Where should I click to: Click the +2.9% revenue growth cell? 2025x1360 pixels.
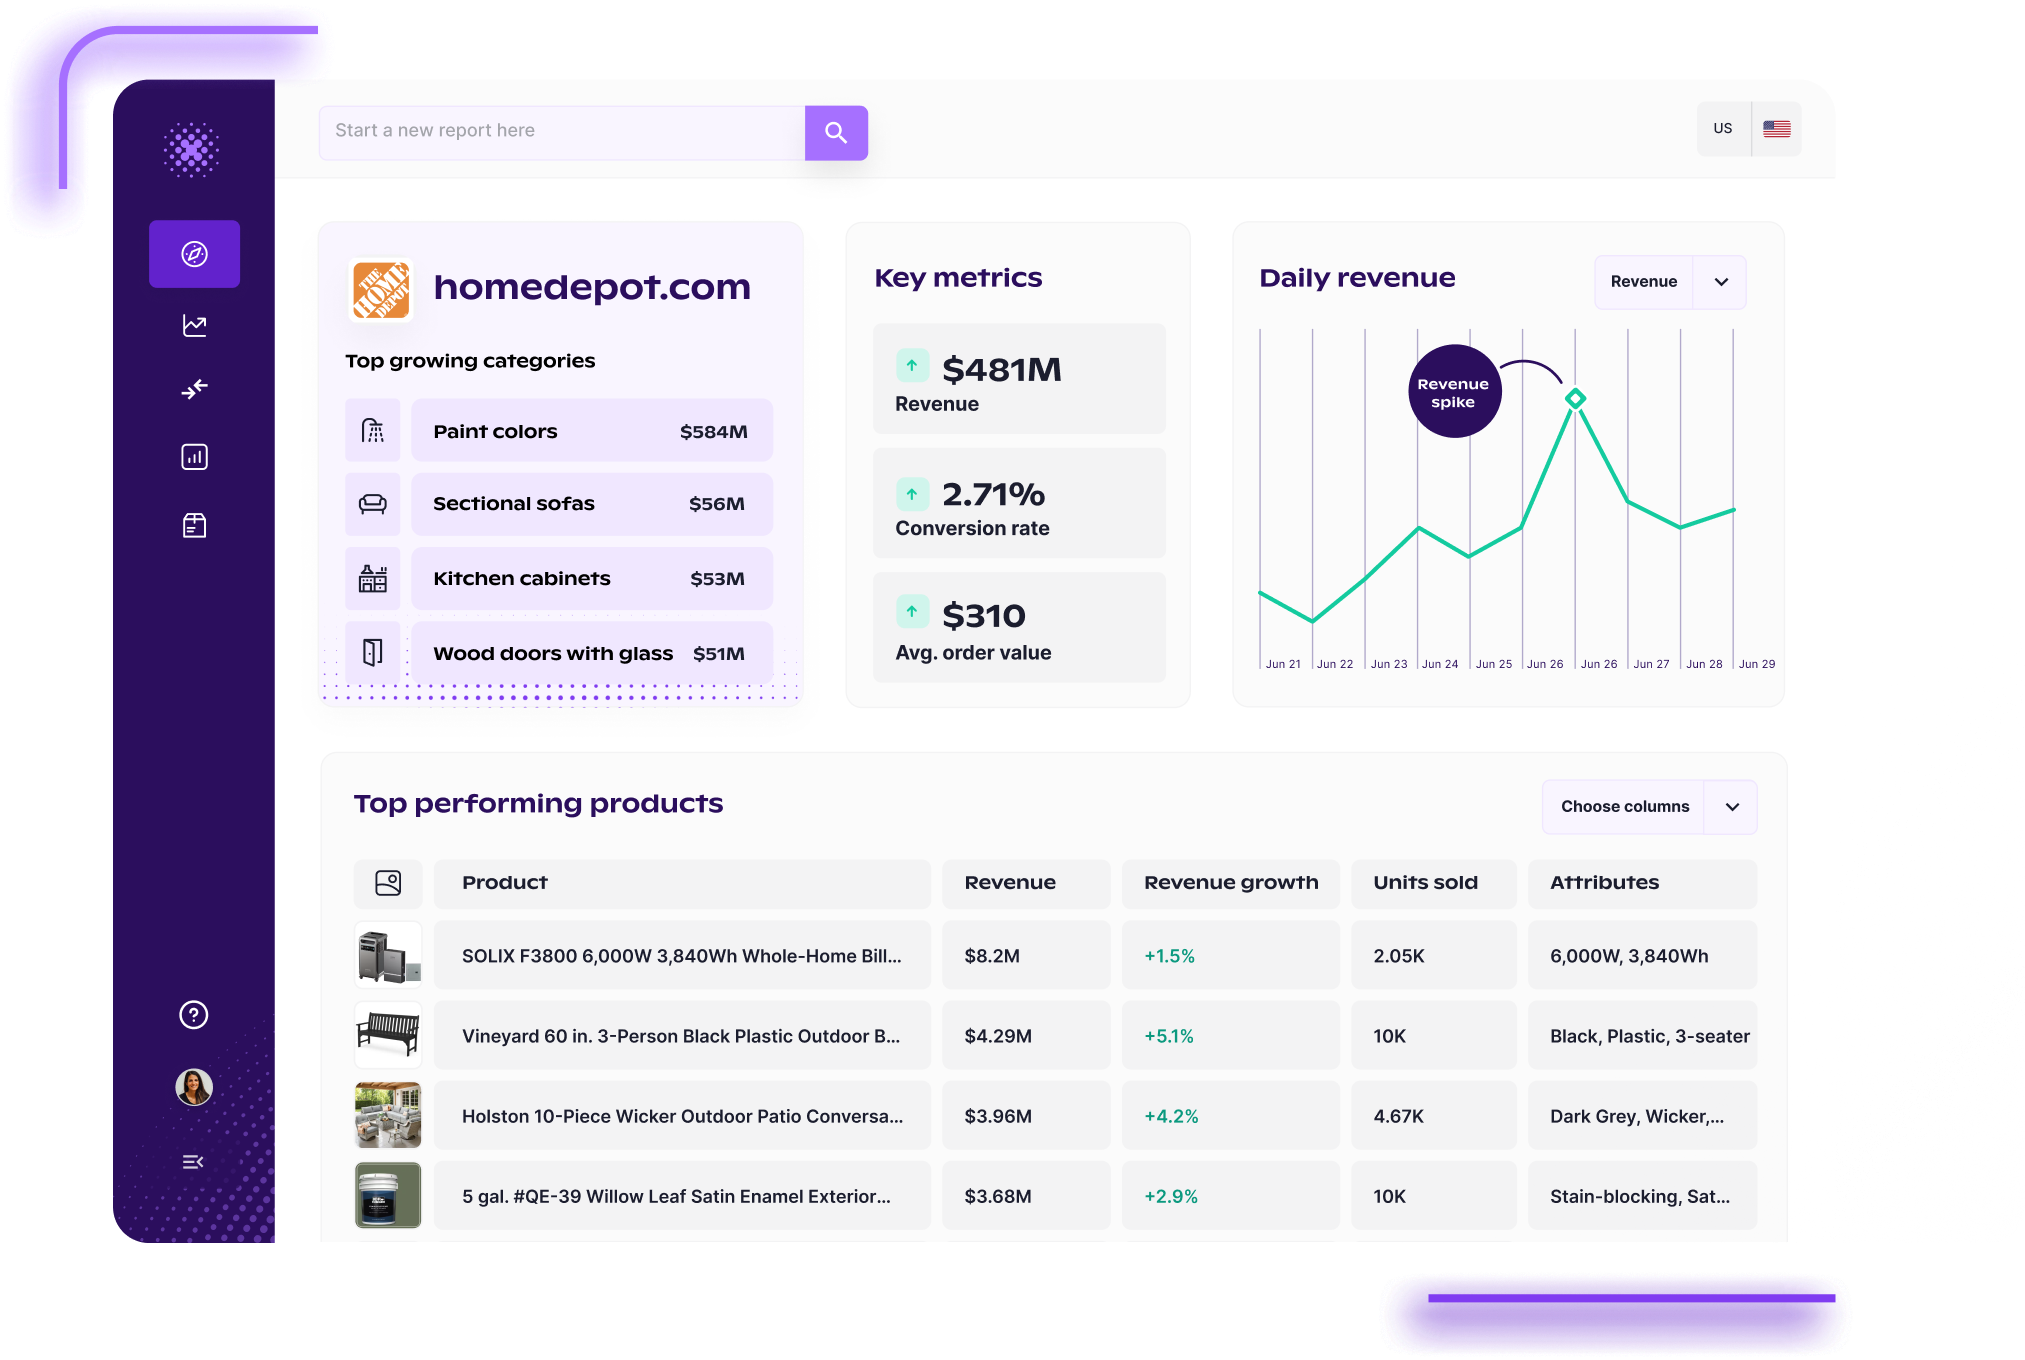1231,1196
